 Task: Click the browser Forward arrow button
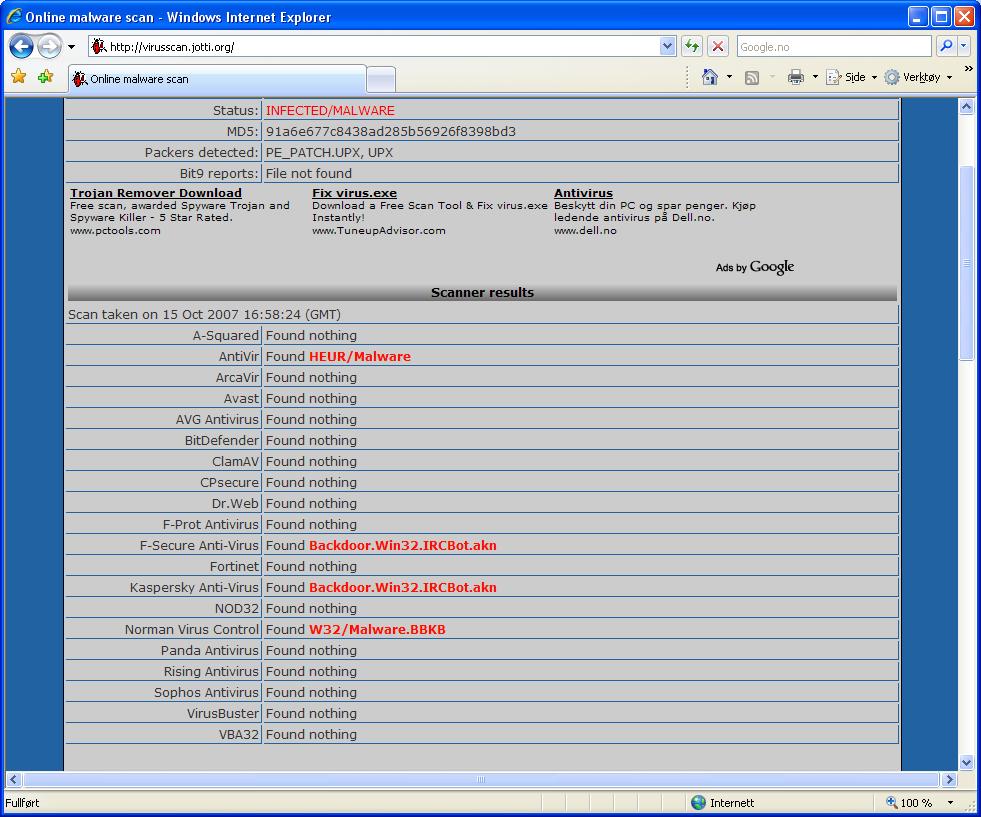click(x=49, y=46)
